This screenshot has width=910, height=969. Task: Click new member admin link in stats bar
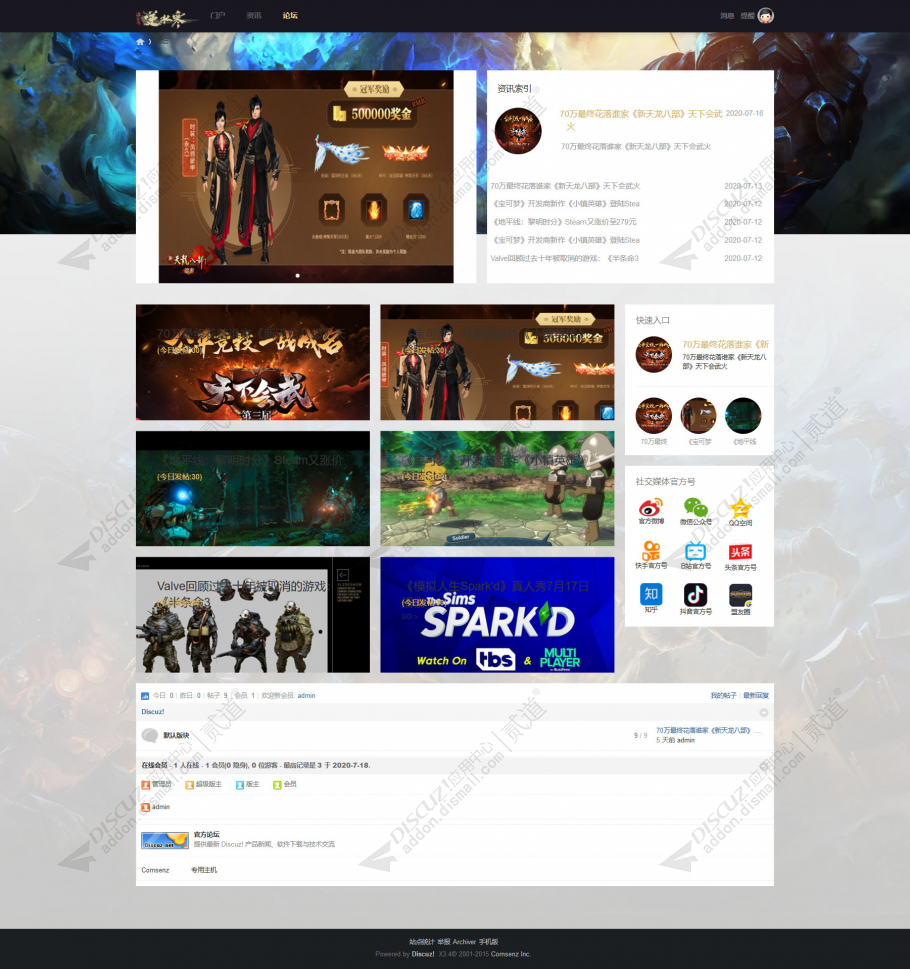[x=306, y=696]
